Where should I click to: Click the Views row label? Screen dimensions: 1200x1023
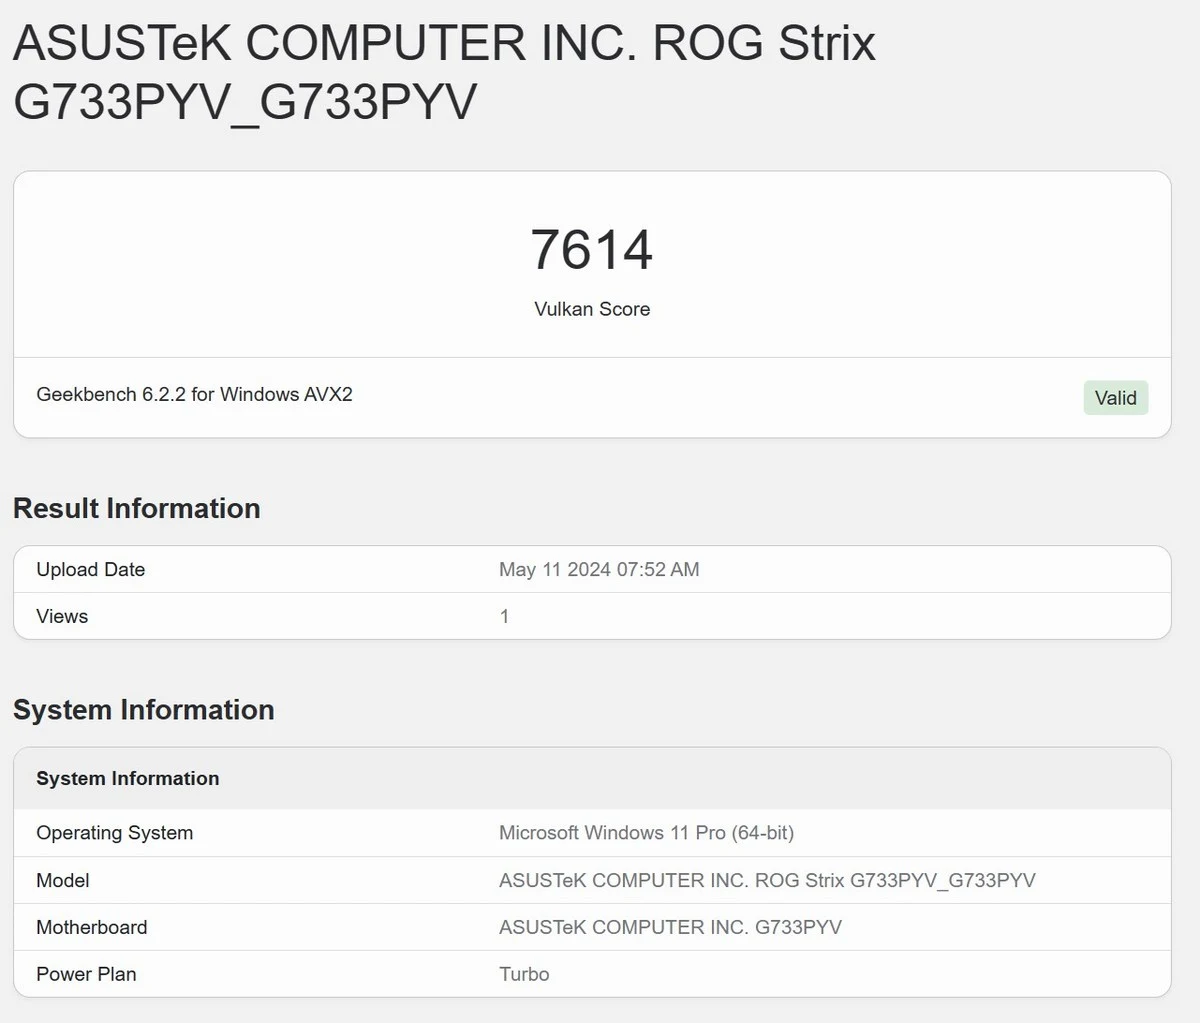62,616
